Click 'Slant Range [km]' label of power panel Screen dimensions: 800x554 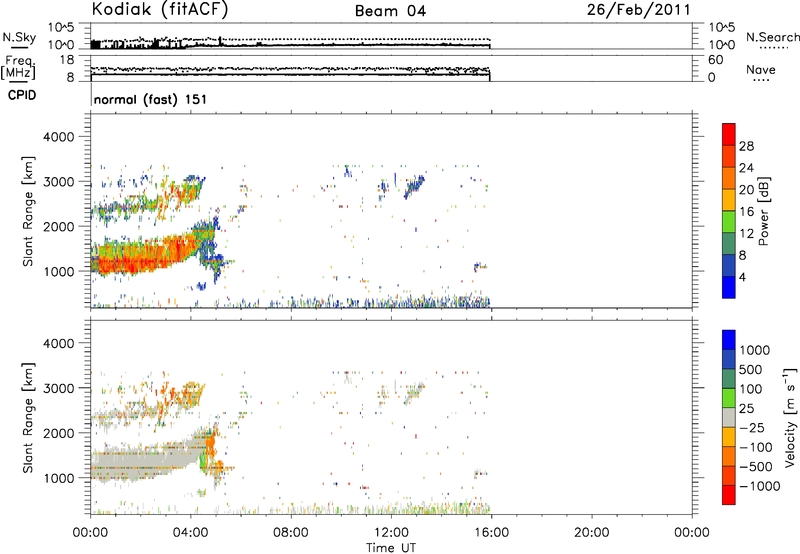pyautogui.click(x=28, y=211)
